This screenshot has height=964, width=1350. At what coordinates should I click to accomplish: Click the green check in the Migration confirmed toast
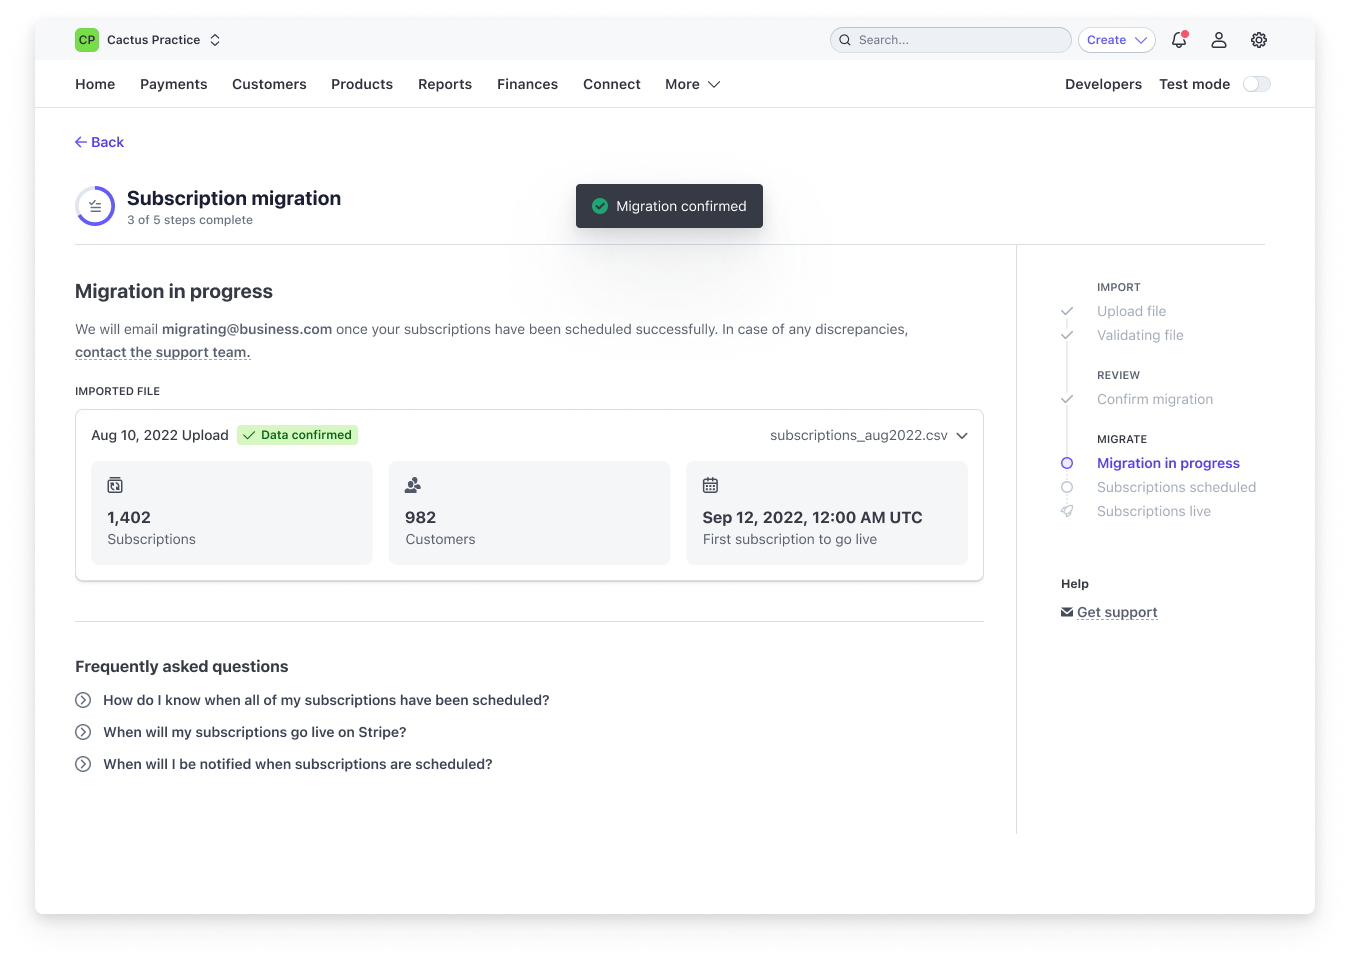599,206
